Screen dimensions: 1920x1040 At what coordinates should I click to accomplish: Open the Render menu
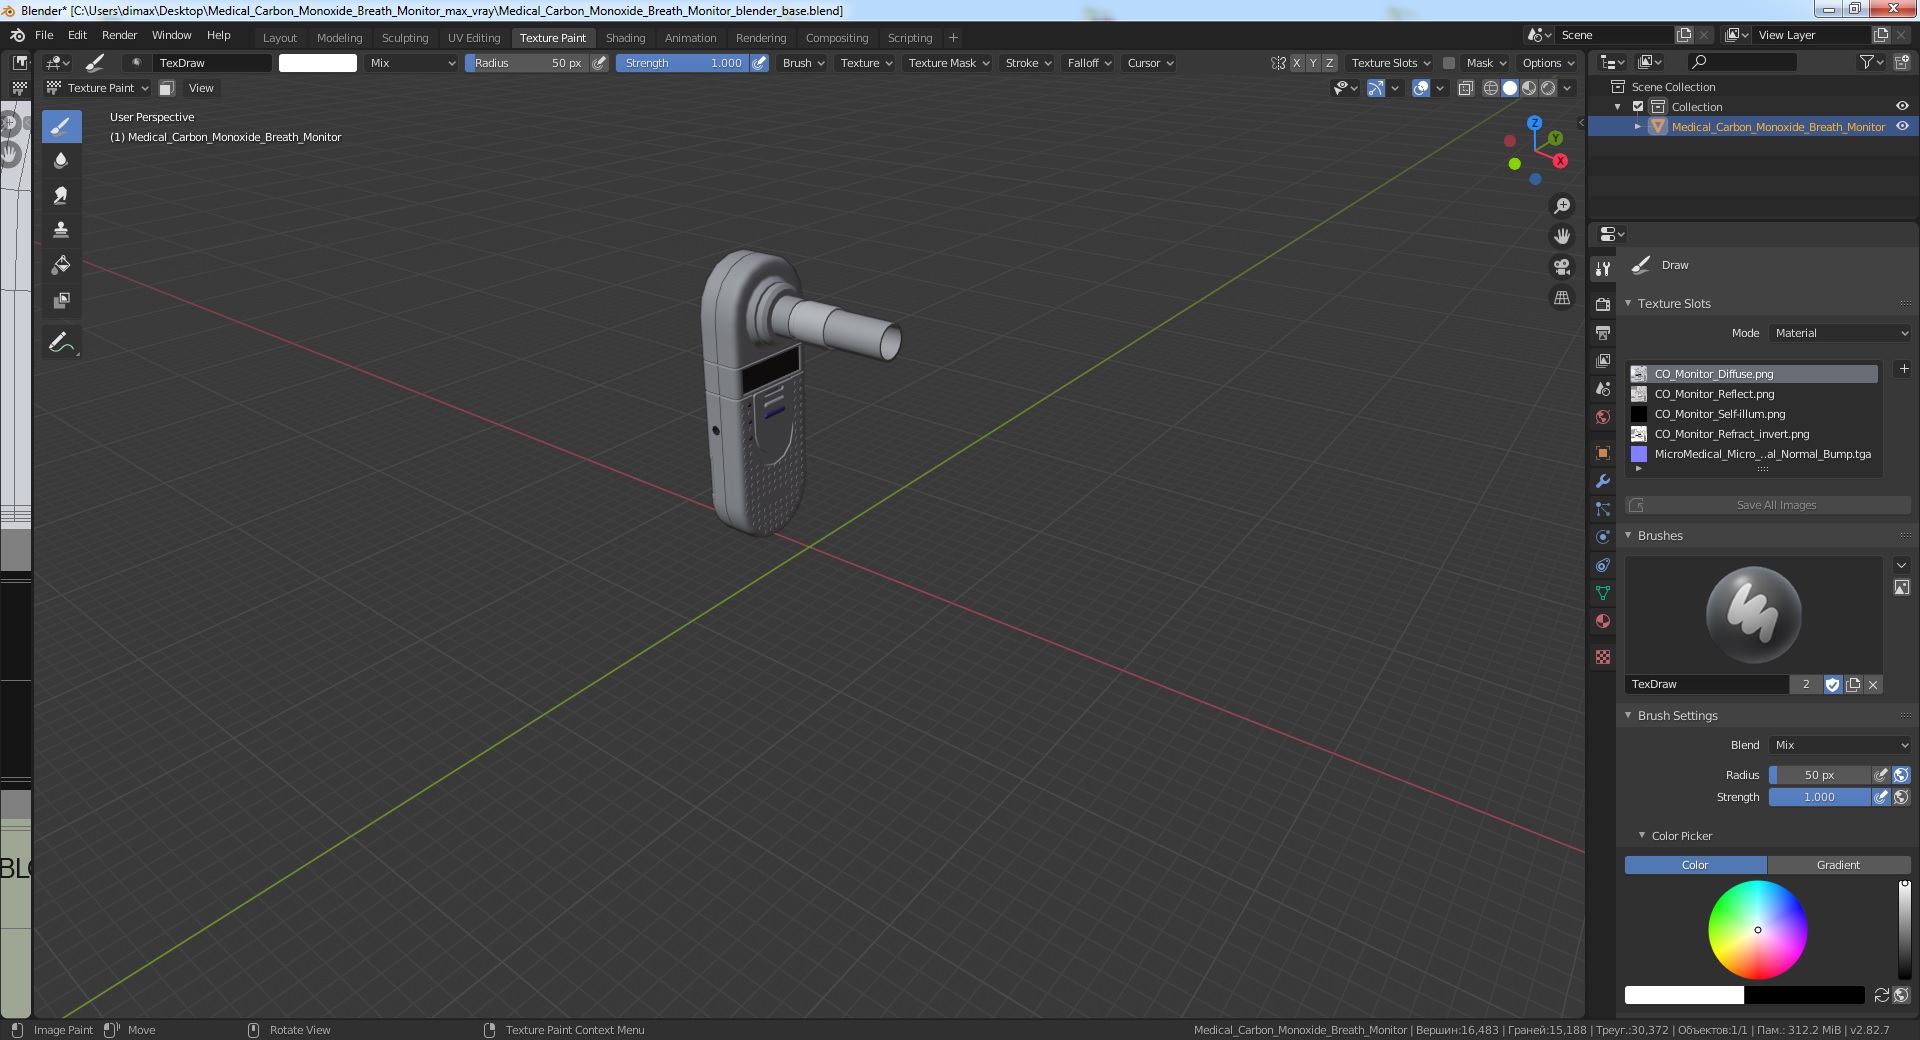(x=119, y=35)
